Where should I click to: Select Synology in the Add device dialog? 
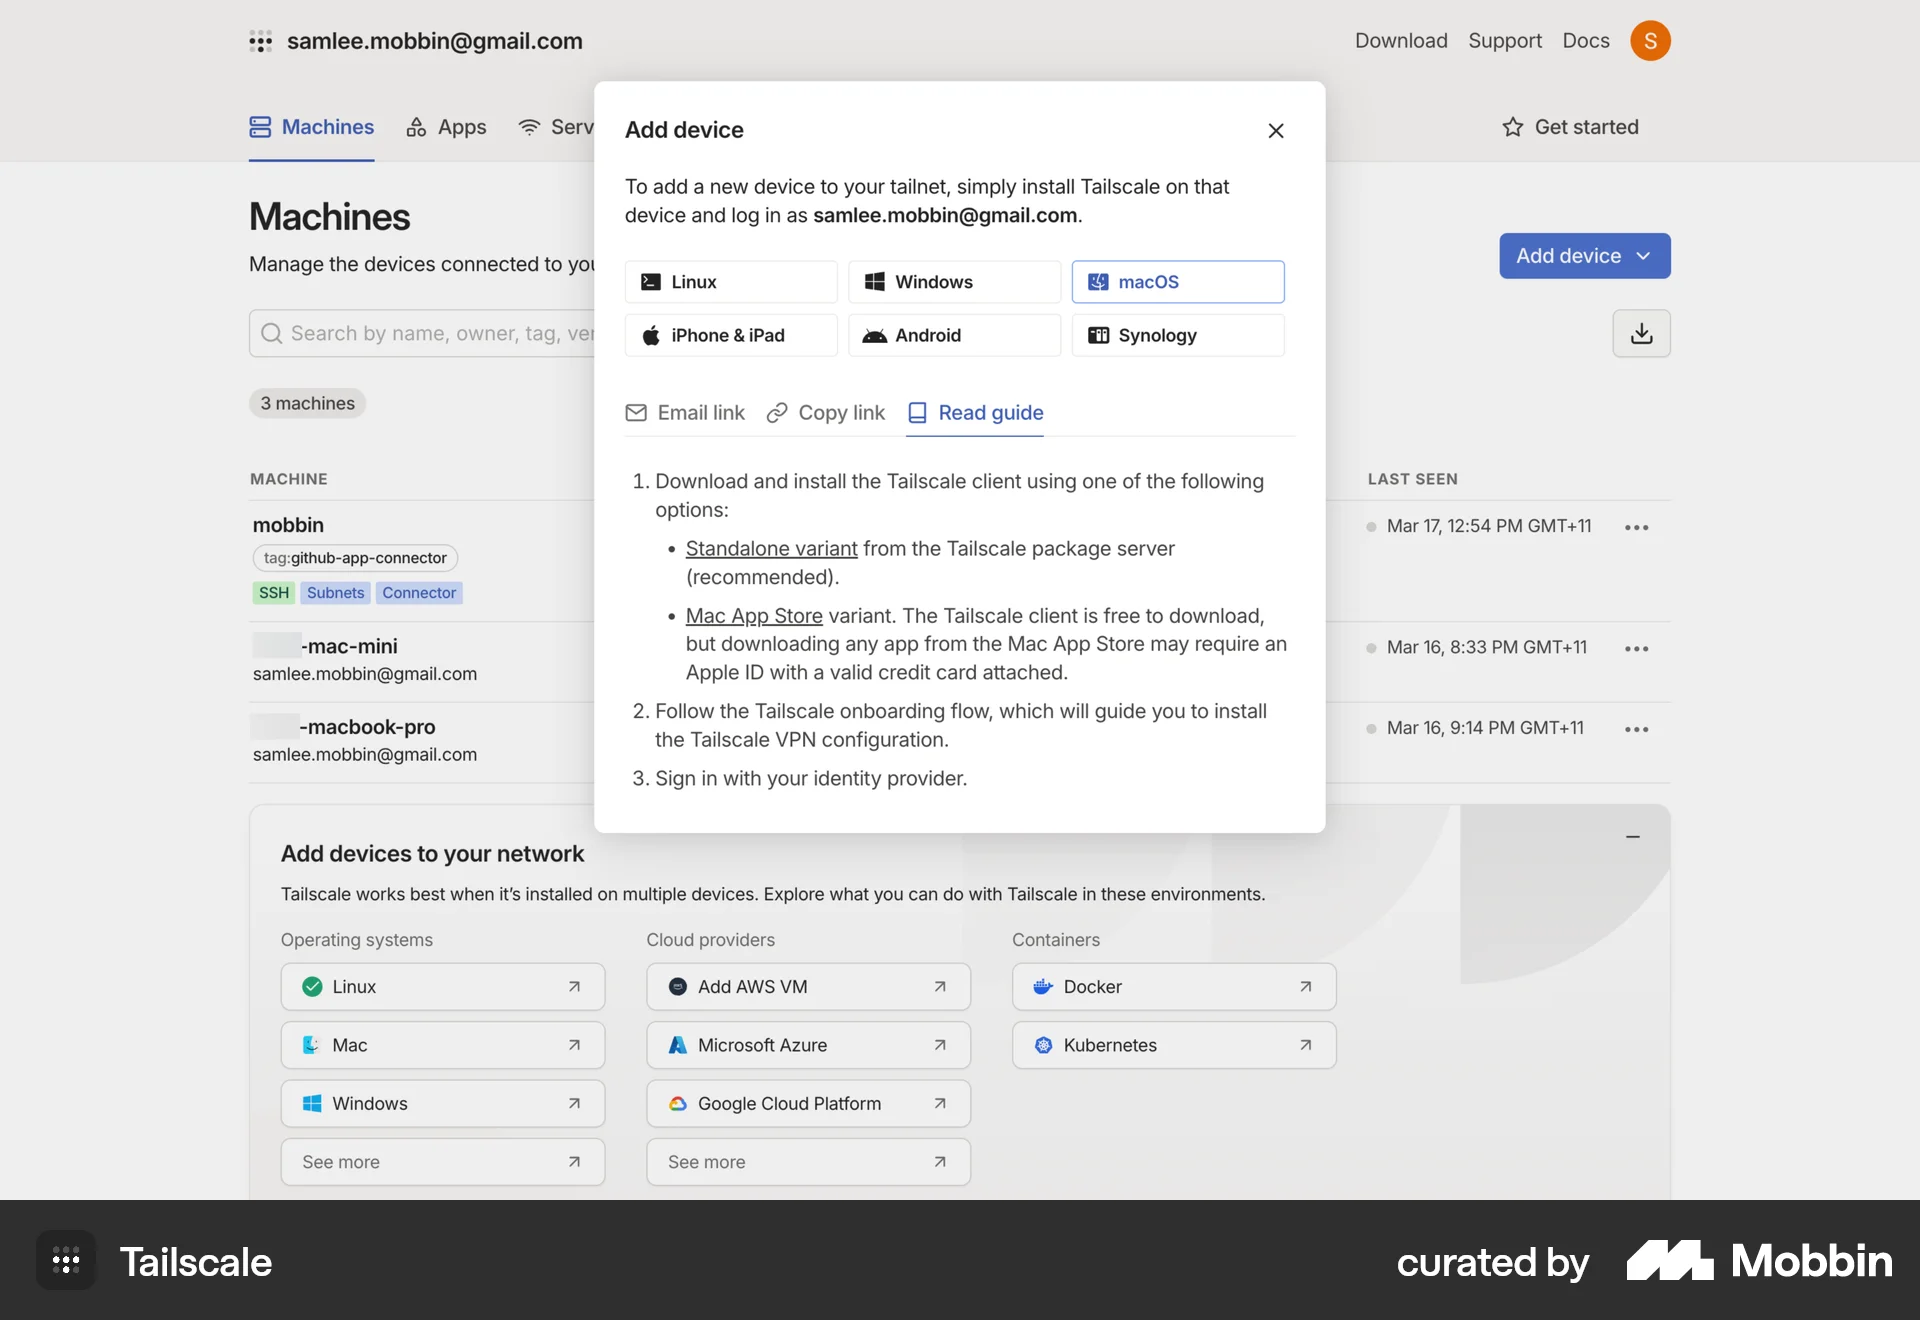[x=1177, y=335]
